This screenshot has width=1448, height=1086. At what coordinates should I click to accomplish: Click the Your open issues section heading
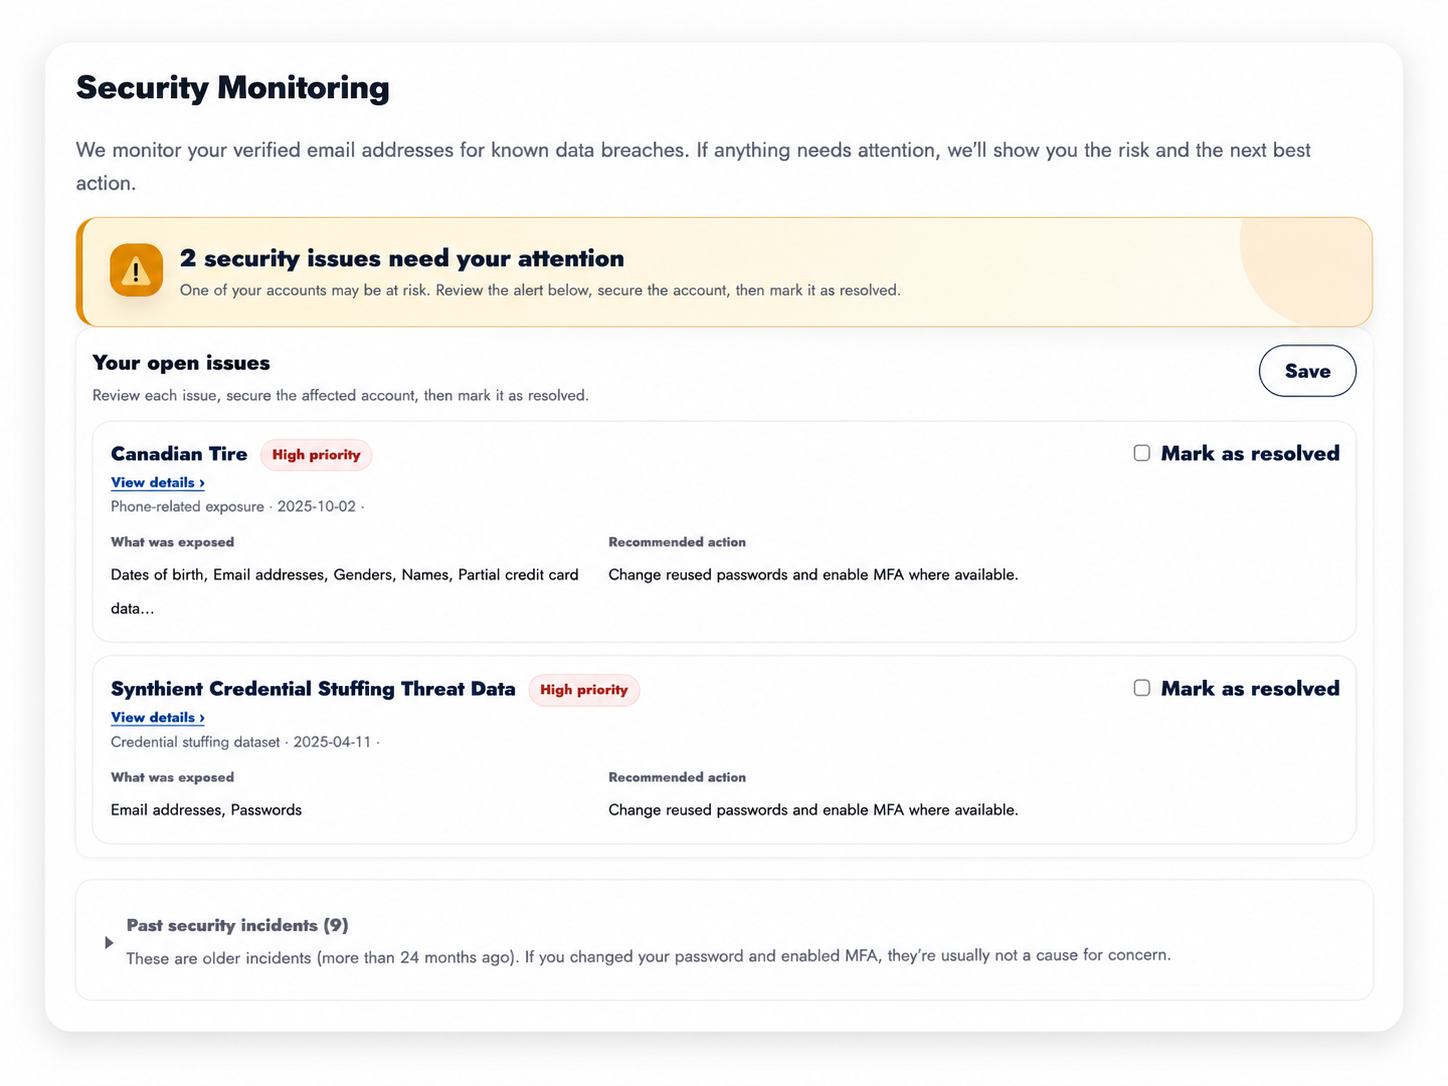181,363
